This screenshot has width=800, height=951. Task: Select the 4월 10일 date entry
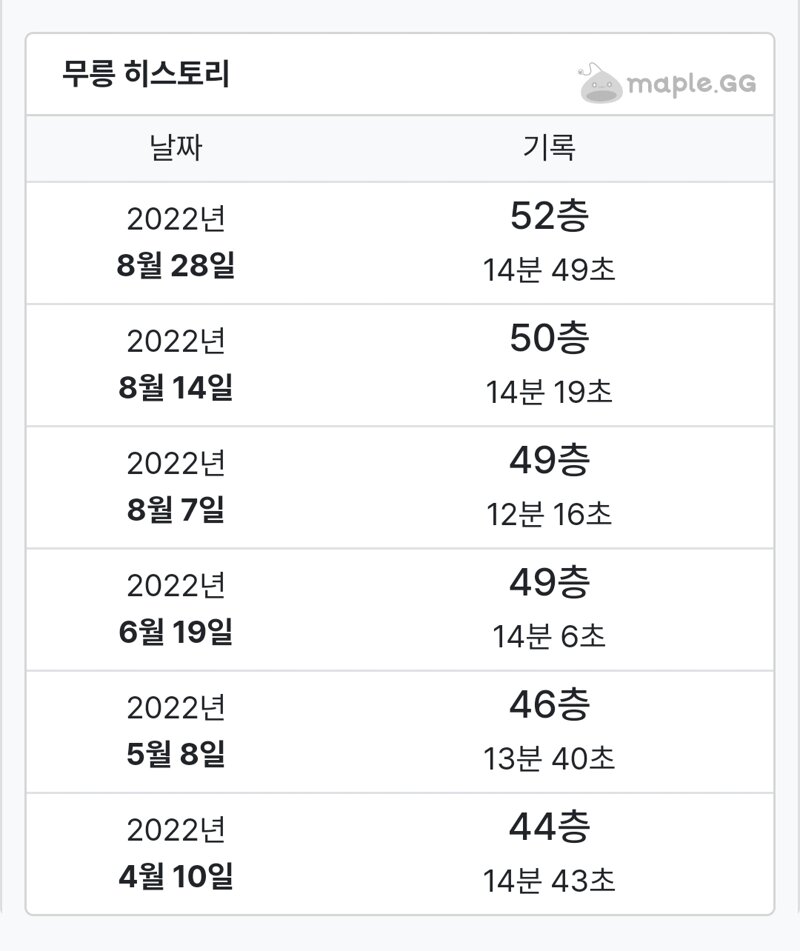(176, 876)
